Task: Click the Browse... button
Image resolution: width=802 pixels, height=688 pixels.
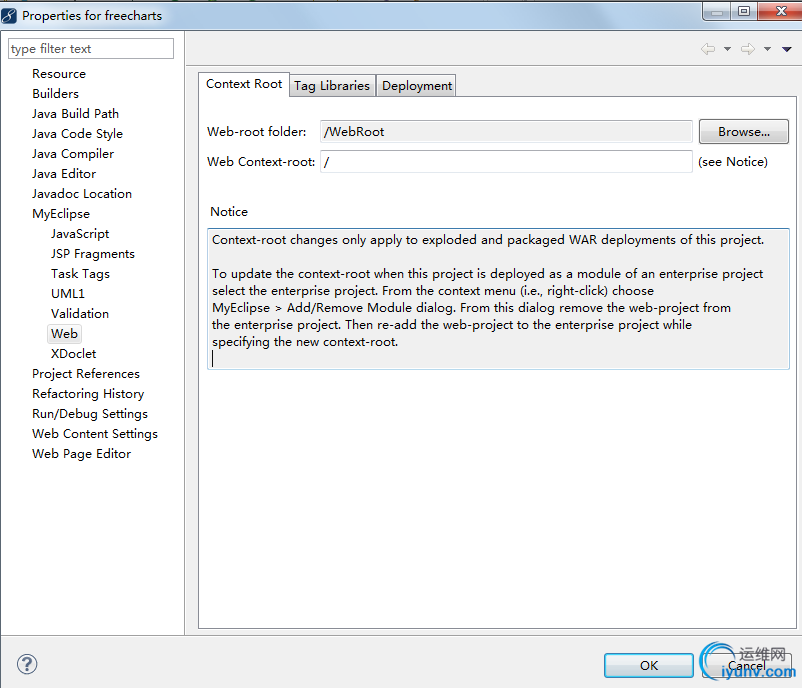Action: (744, 132)
